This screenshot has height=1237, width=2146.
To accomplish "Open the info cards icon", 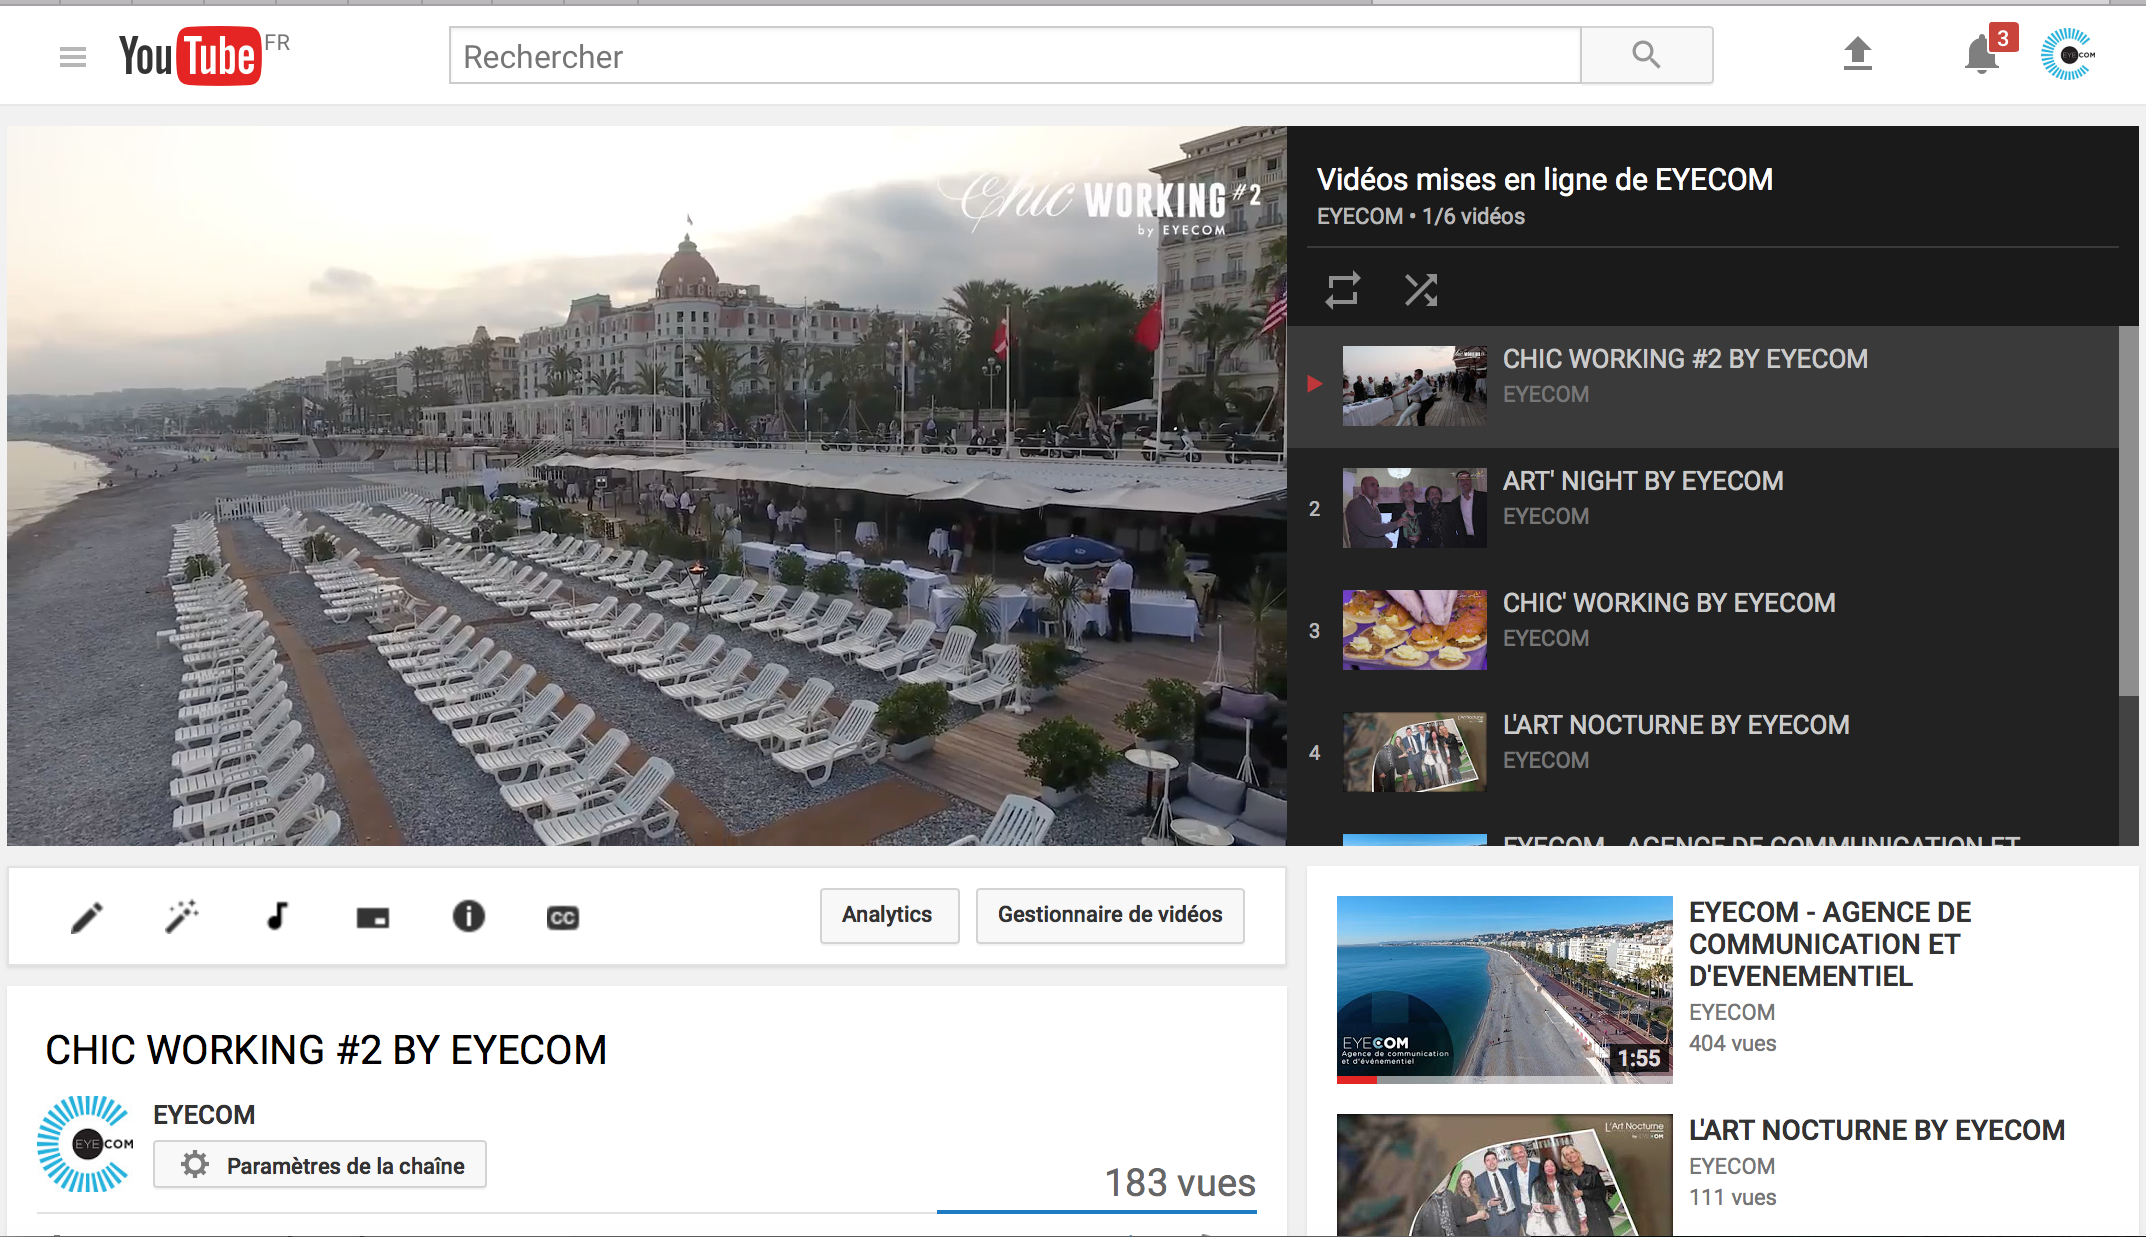I will point(468,916).
